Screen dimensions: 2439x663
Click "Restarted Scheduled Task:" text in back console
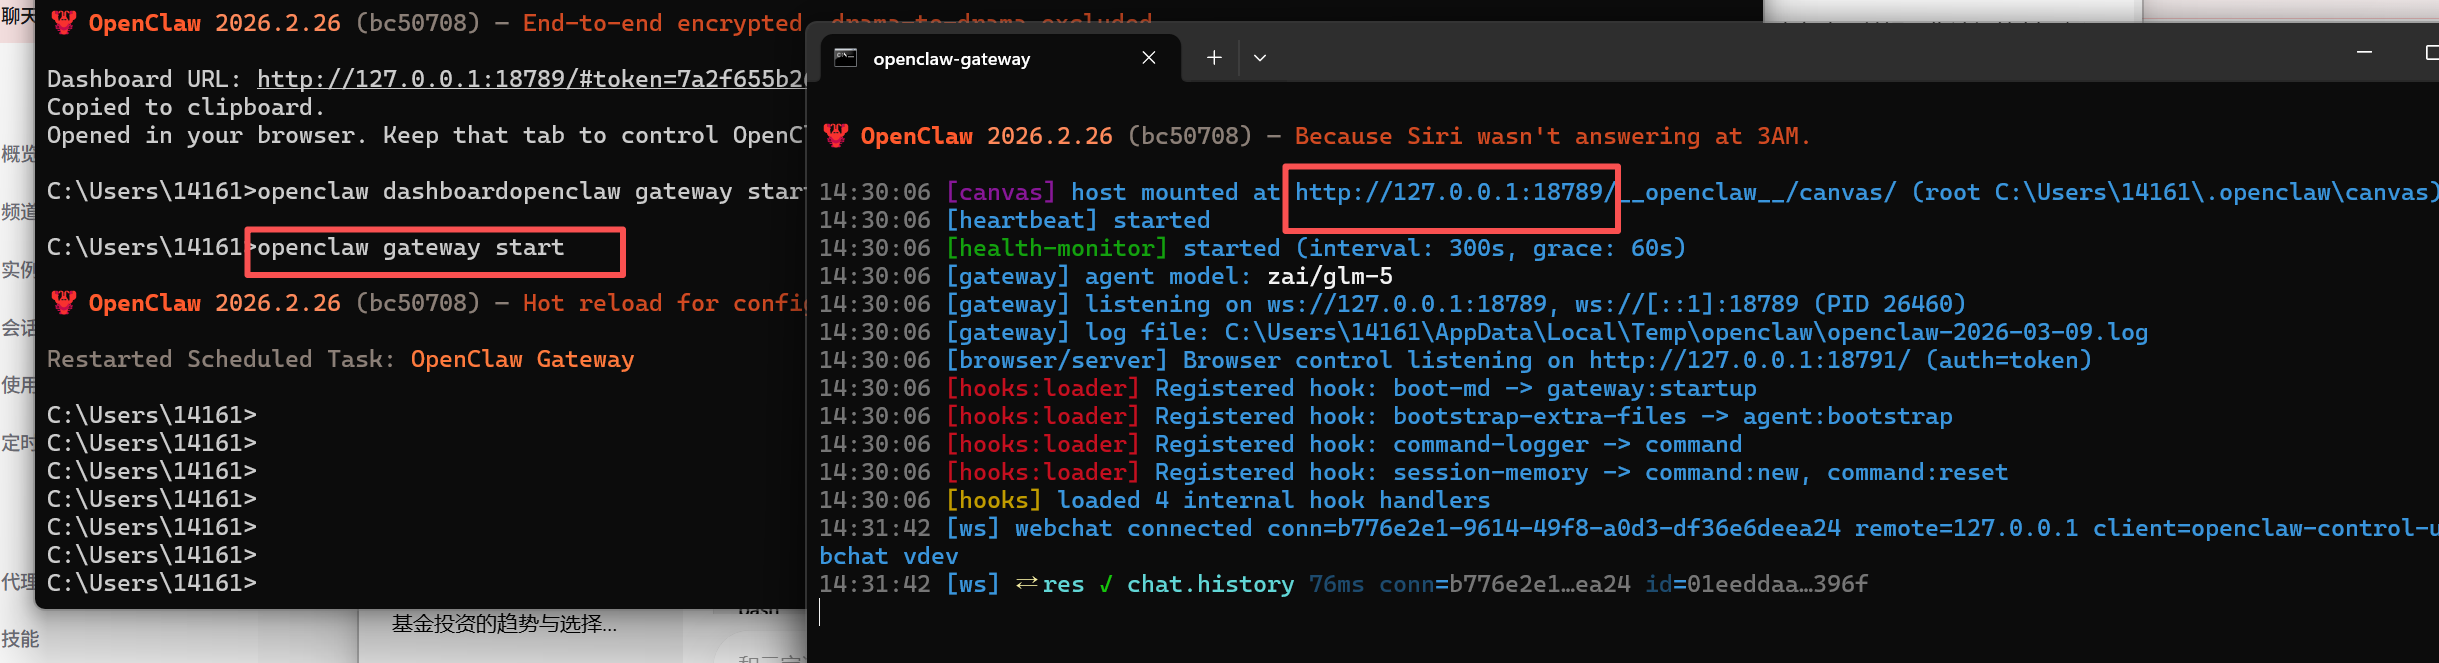(221, 359)
